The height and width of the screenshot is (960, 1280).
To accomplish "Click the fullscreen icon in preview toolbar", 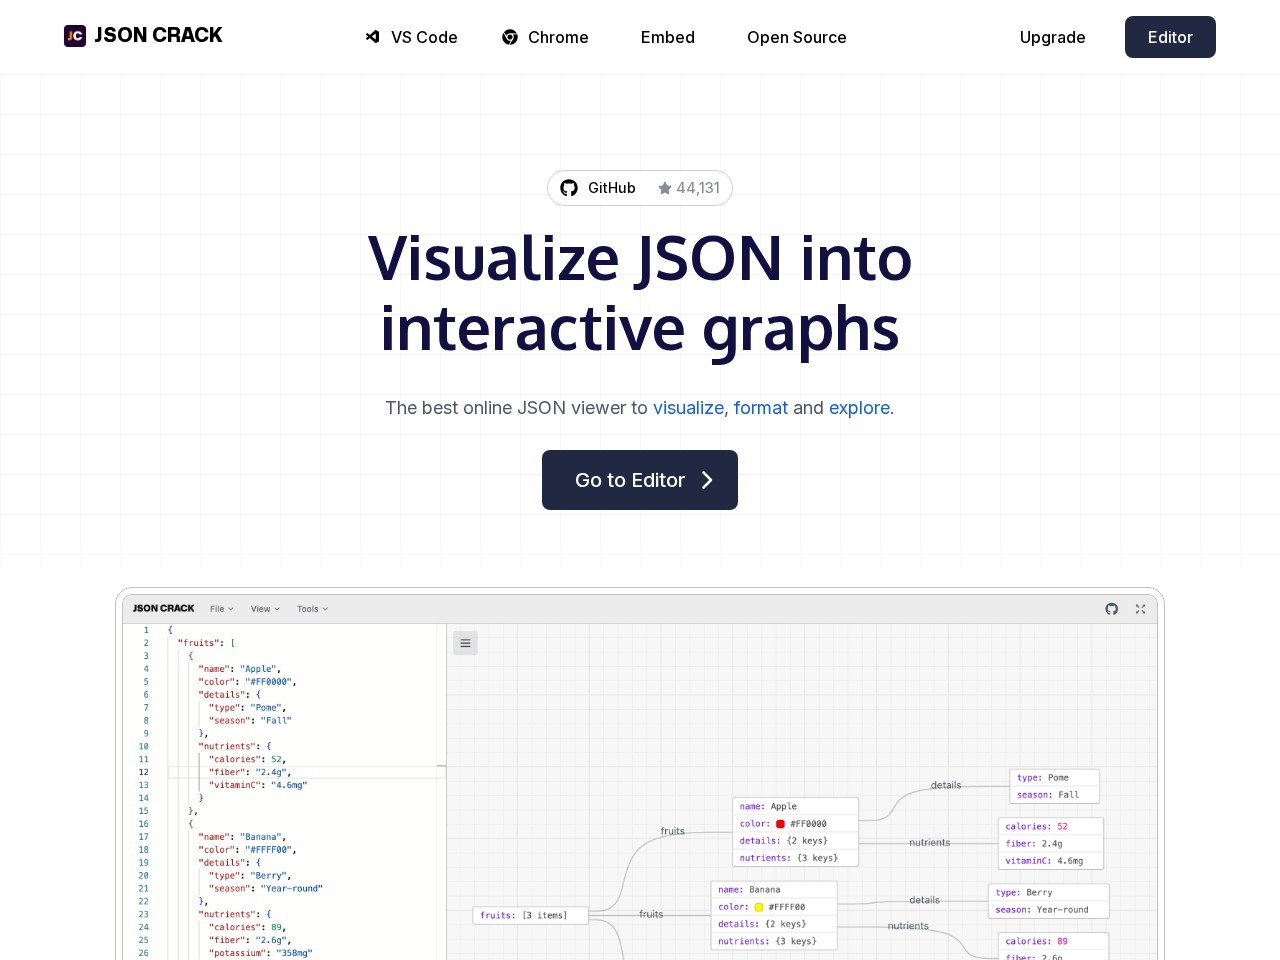I will pos(1140,609).
